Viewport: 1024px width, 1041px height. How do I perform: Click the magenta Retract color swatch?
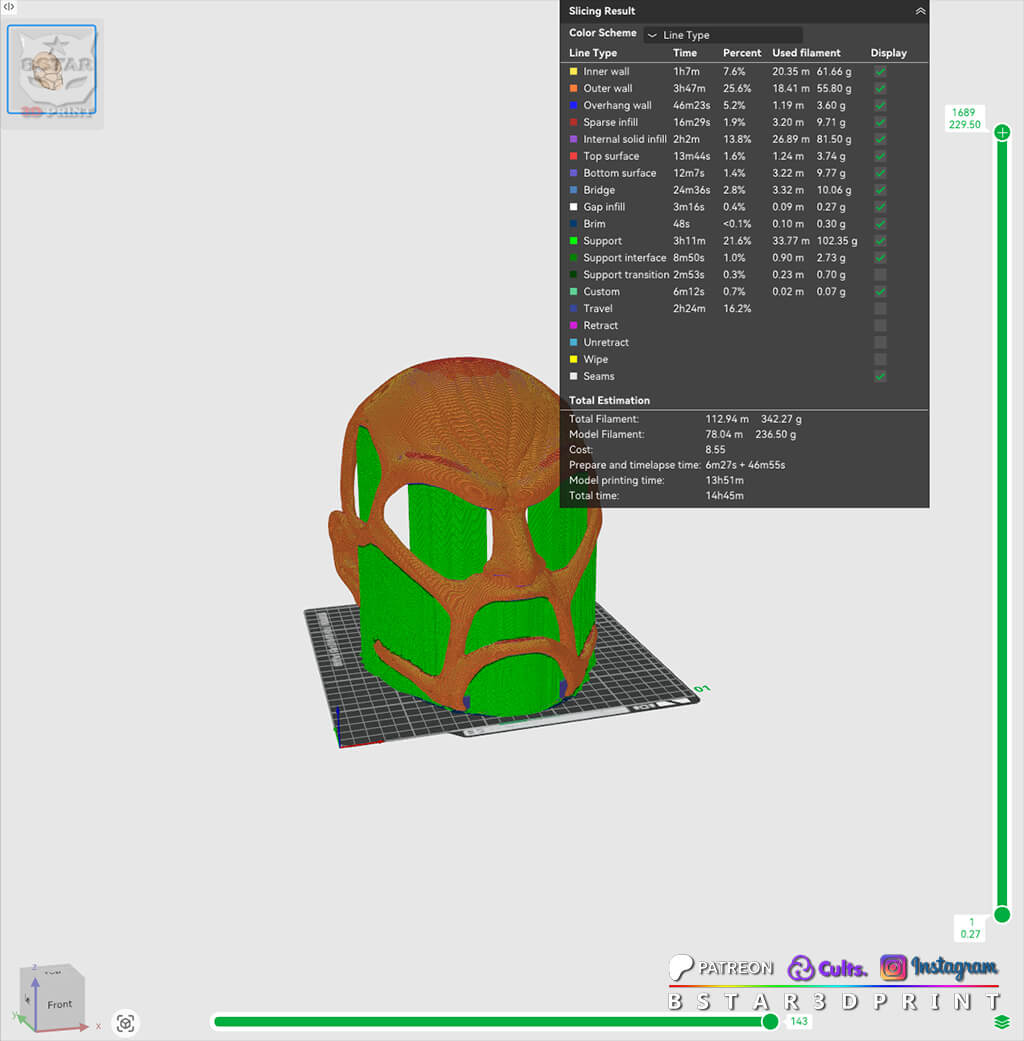point(574,325)
